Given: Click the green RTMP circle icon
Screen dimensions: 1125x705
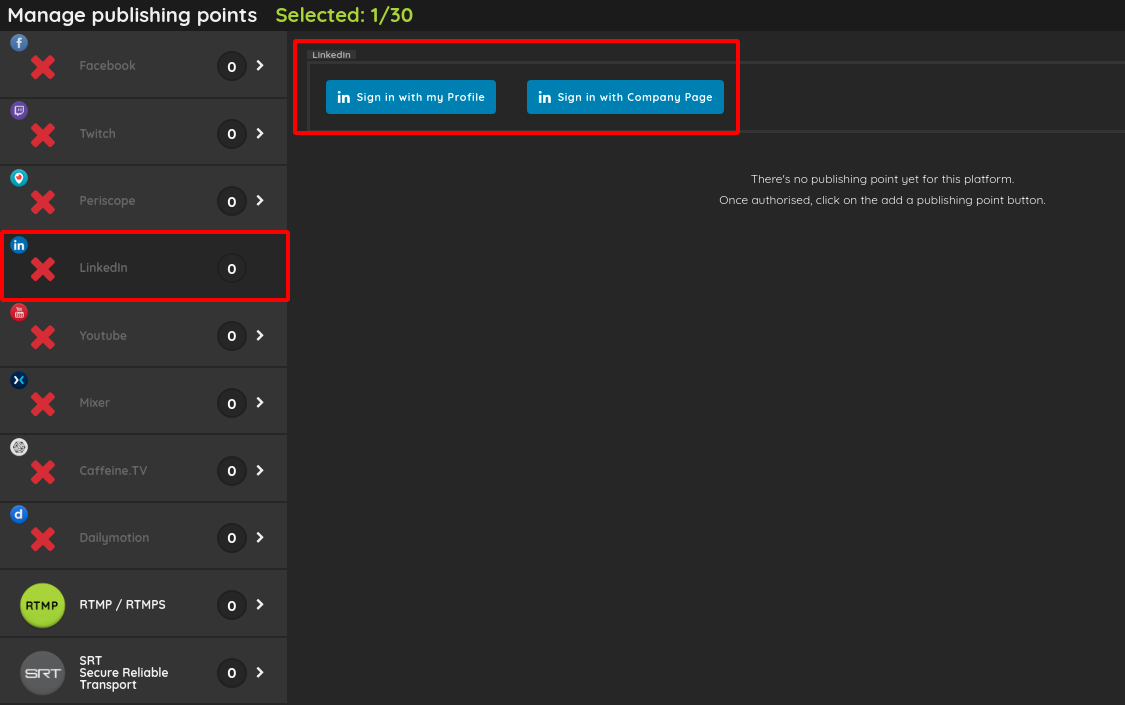Looking at the screenshot, I should 42,605.
